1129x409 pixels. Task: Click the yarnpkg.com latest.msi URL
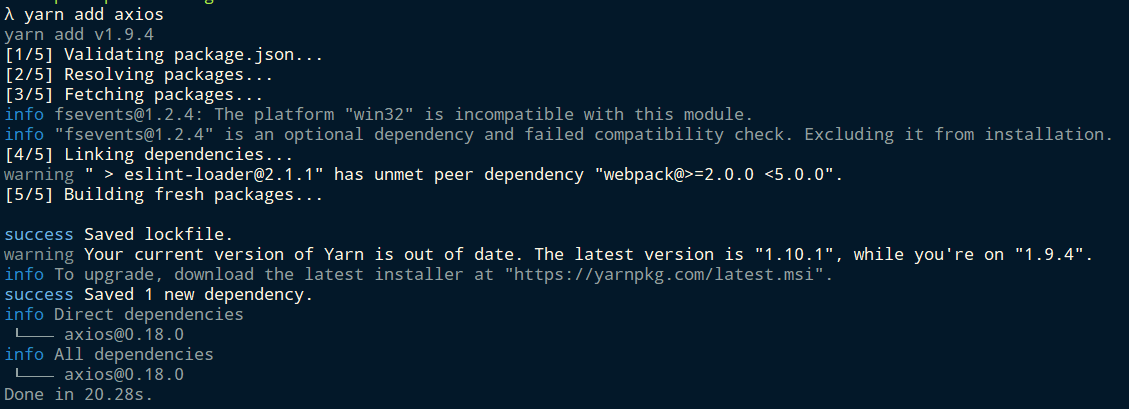[667, 274]
